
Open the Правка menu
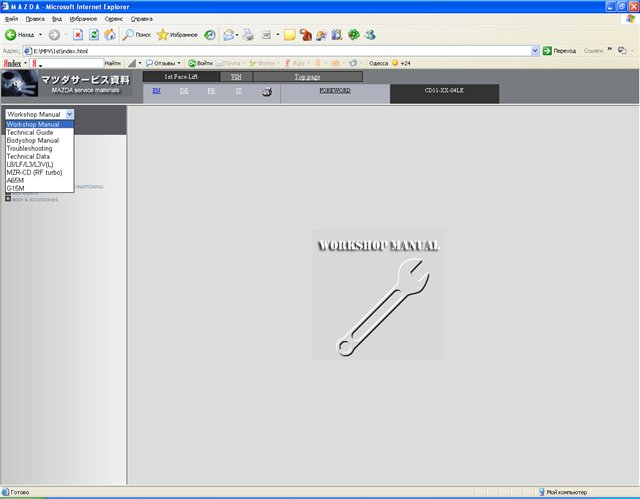[x=35, y=19]
